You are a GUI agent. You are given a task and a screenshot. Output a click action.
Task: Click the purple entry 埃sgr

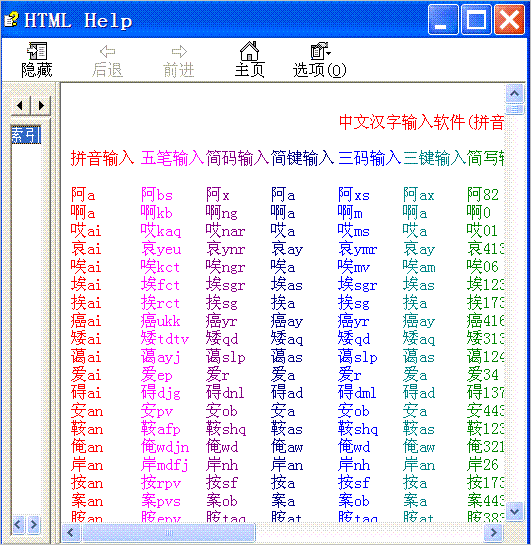[226, 285]
